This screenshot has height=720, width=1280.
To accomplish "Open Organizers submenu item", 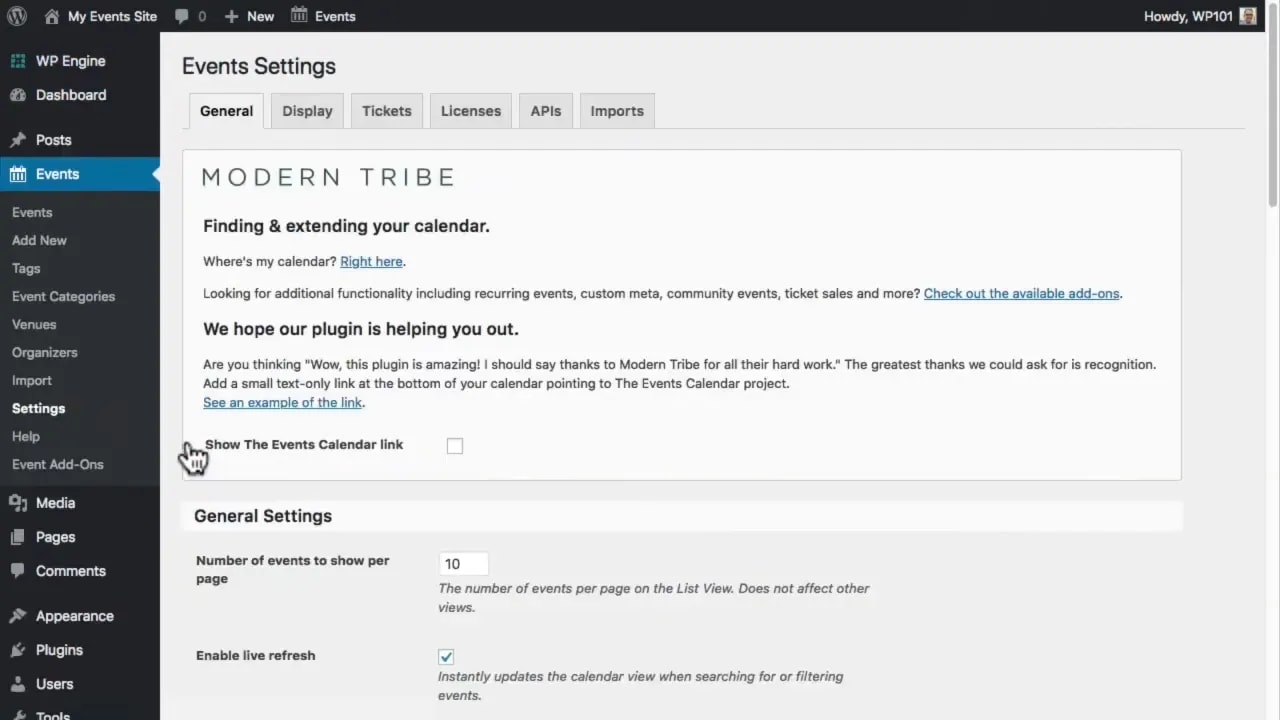I will click(x=44, y=352).
